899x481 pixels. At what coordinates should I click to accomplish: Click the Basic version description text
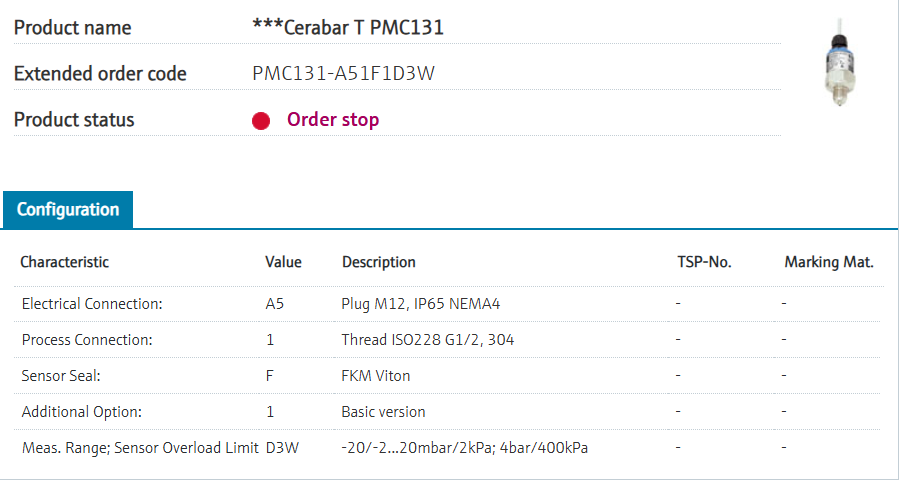[383, 412]
